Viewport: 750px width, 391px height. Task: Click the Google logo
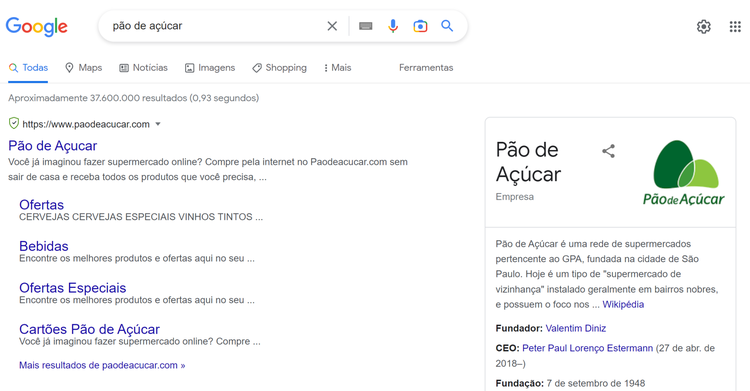pos(37,26)
